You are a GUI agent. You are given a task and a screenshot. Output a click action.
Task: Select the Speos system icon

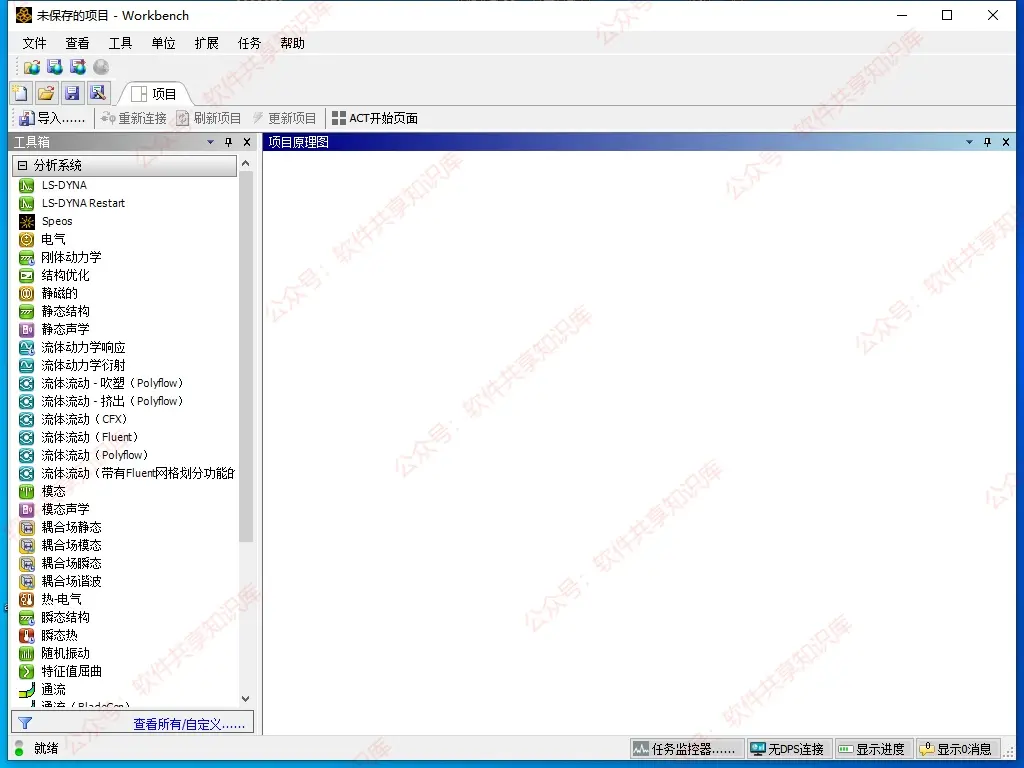coord(26,221)
